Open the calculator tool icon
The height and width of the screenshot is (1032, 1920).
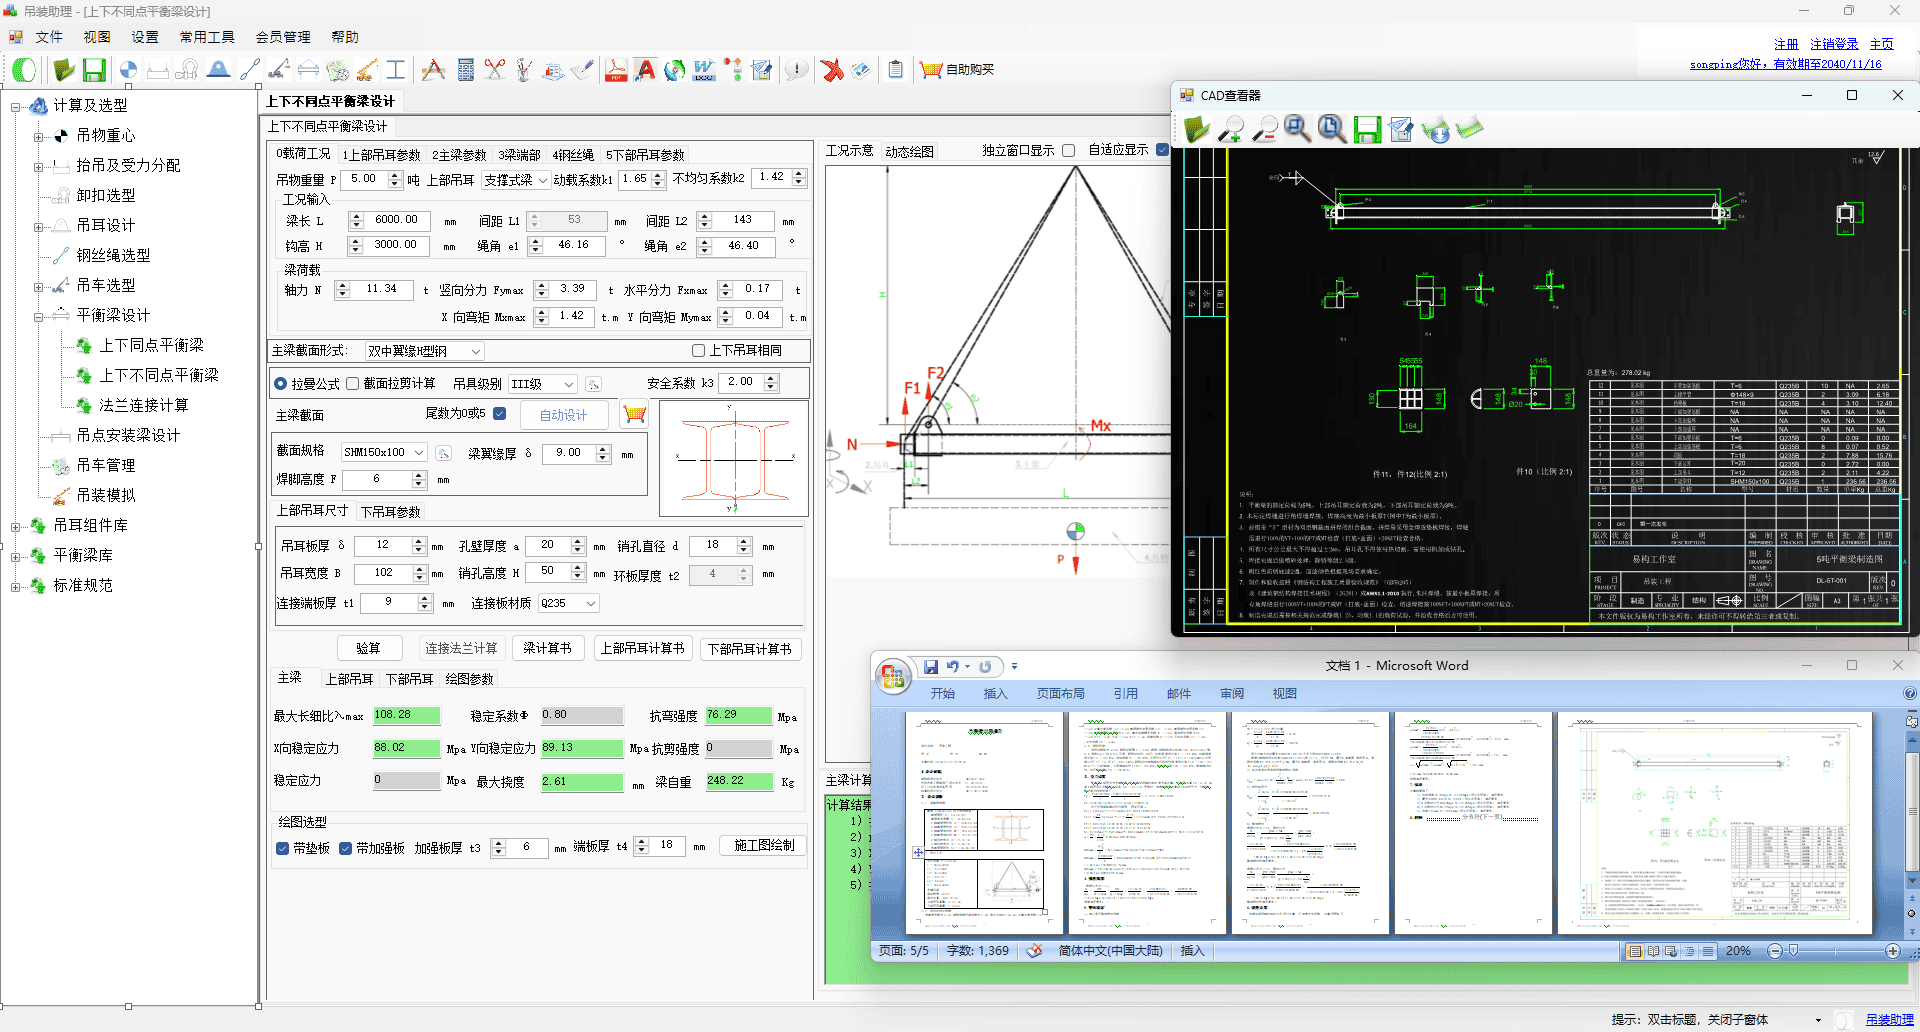coord(465,70)
